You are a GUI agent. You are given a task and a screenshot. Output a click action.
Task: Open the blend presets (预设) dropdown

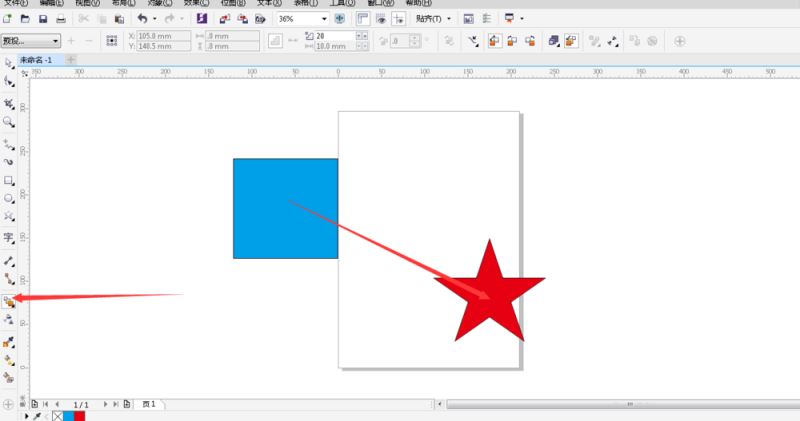tap(31, 41)
